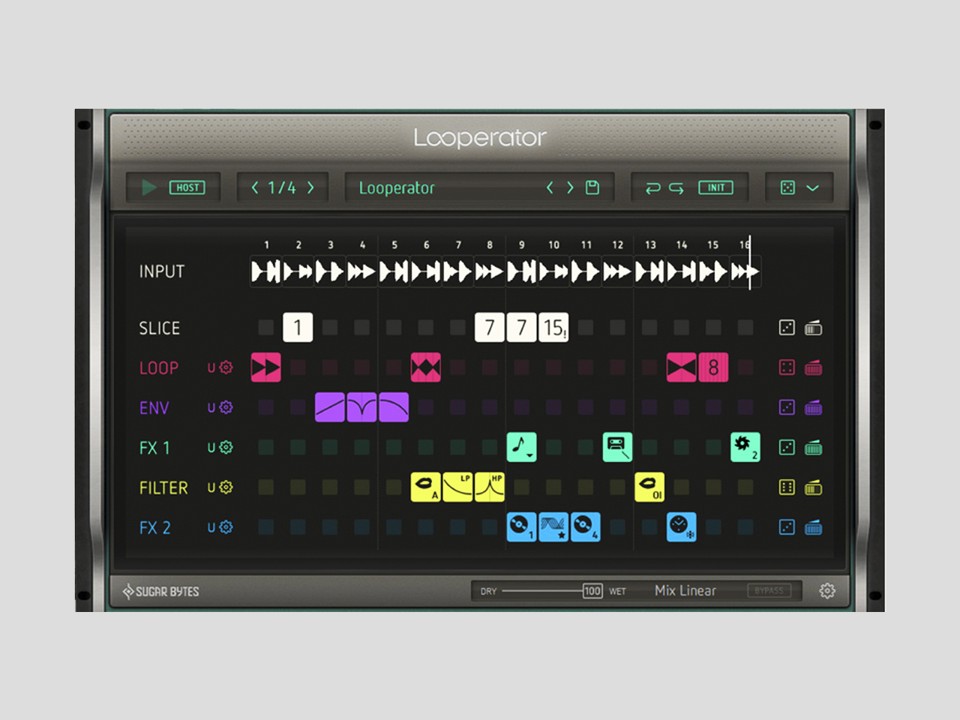Viewport: 960px width, 720px height.
Task: Click the SLICE row randomize dice
Action: 787,328
